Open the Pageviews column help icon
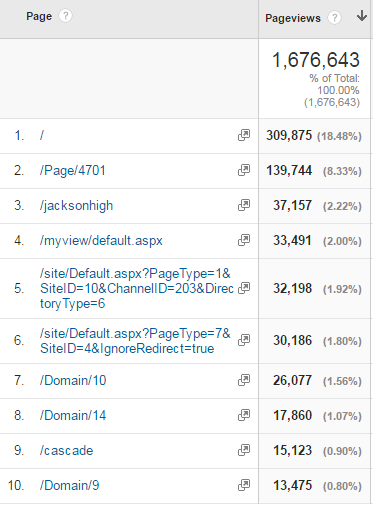373x505 pixels. [334, 18]
